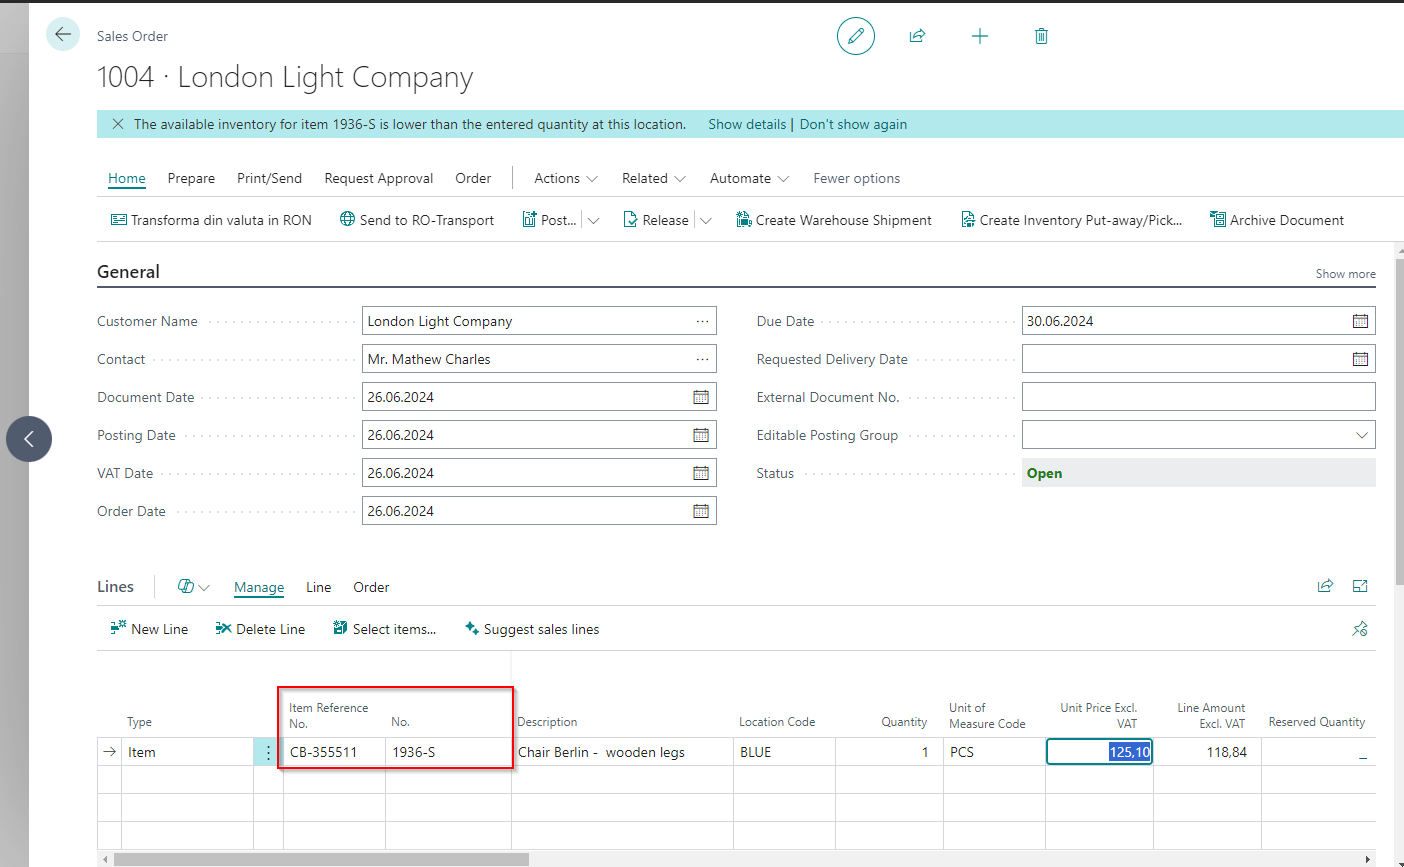The width and height of the screenshot is (1404, 867).
Task: Select the Request Approval tab
Action: (379, 178)
